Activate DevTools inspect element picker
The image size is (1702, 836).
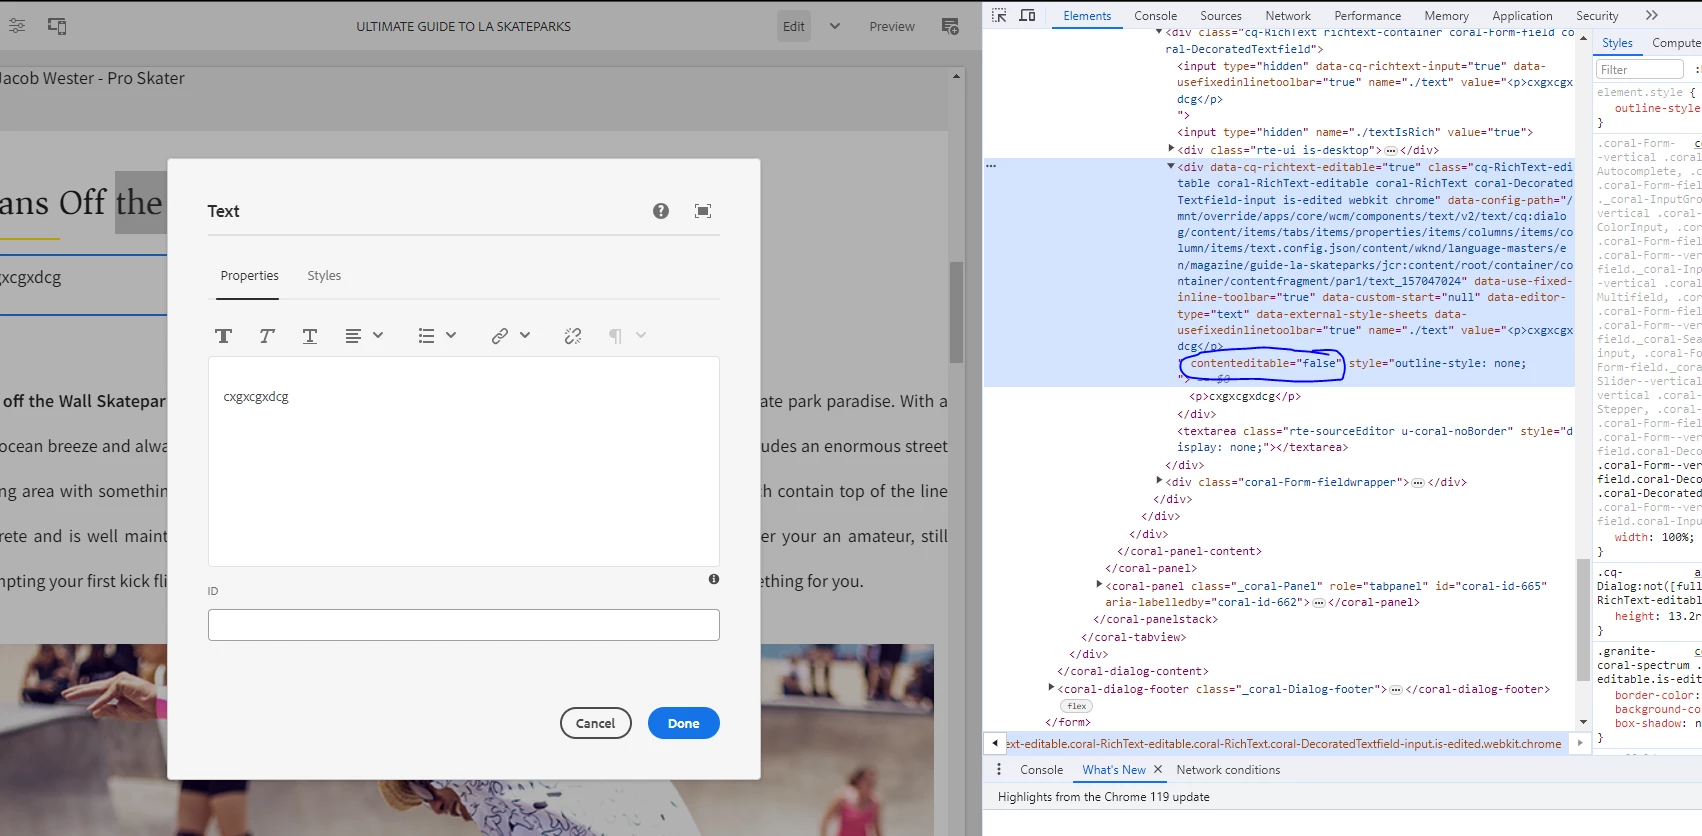coord(999,15)
